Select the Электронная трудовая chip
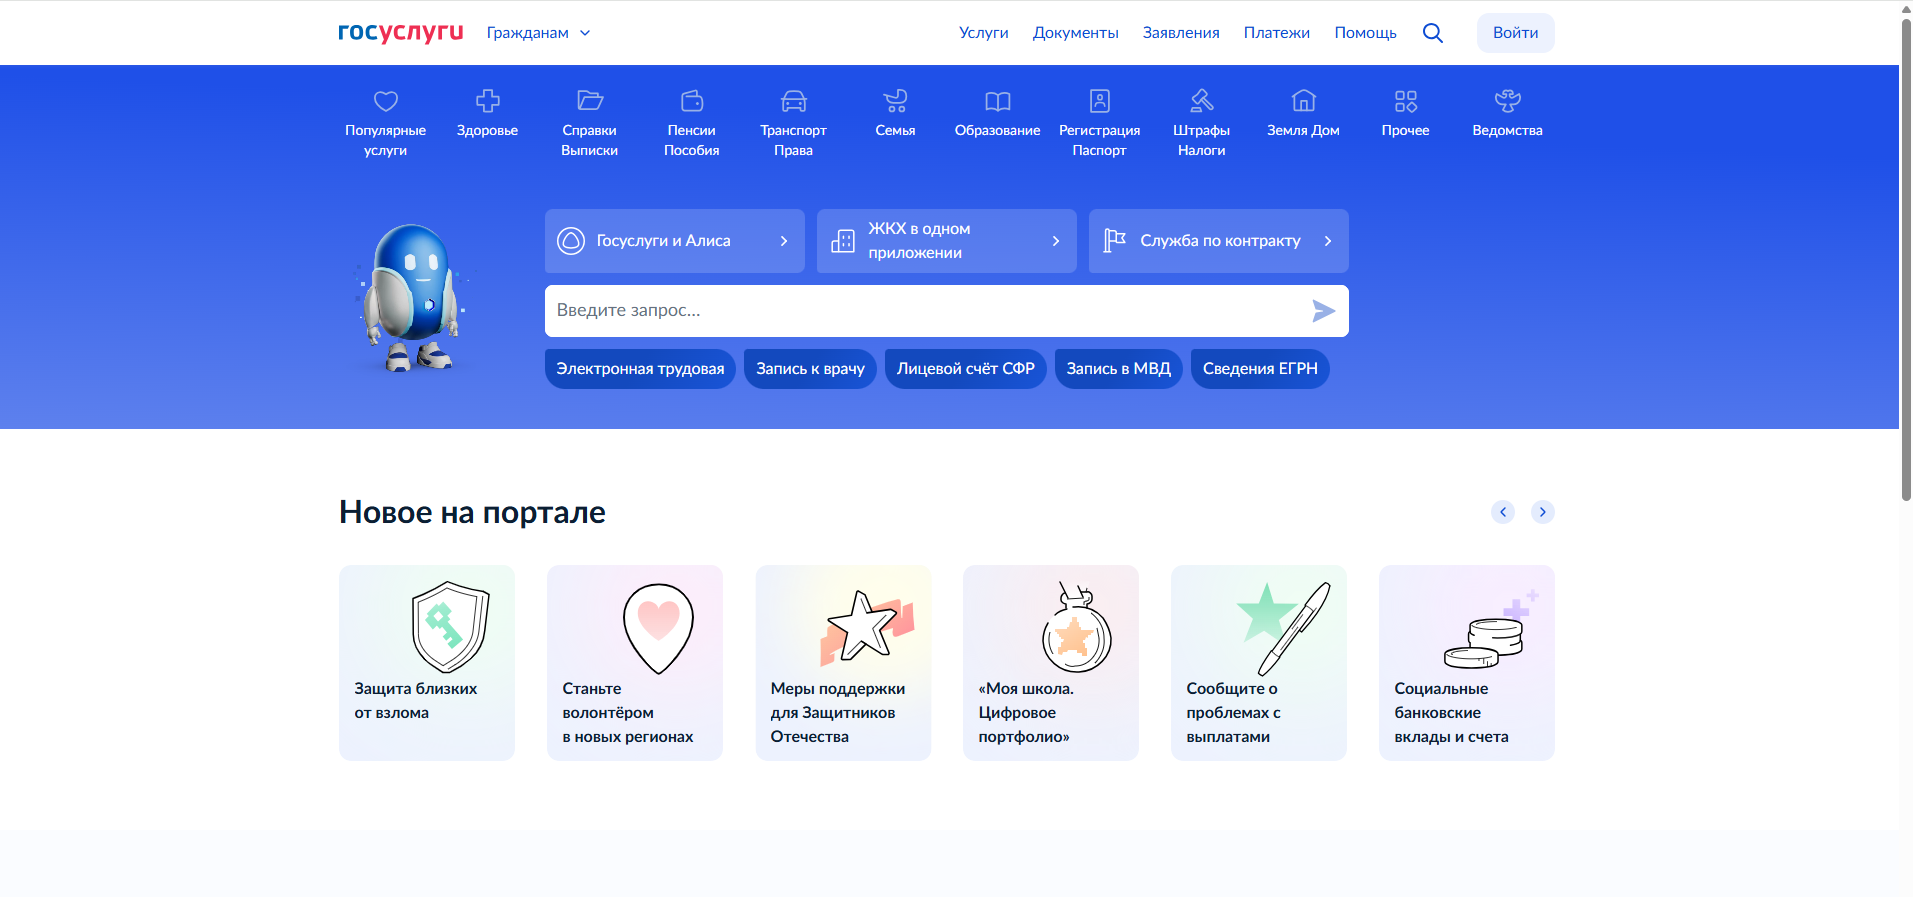The height and width of the screenshot is (897, 1913). tap(641, 369)
